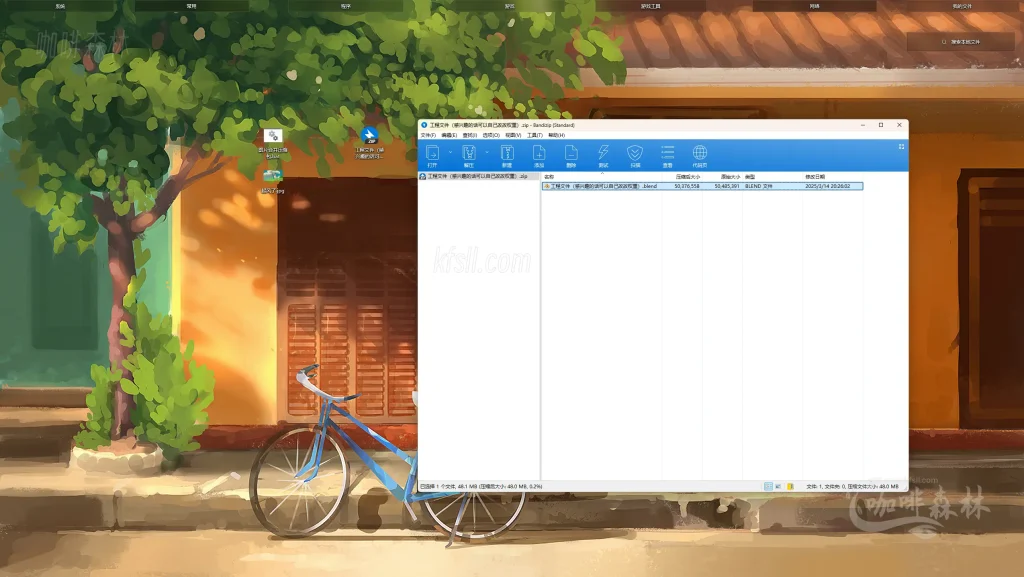Open the 代码页 (Codepage) globe icon
The image size is (1024, 577).
point(700,155)
